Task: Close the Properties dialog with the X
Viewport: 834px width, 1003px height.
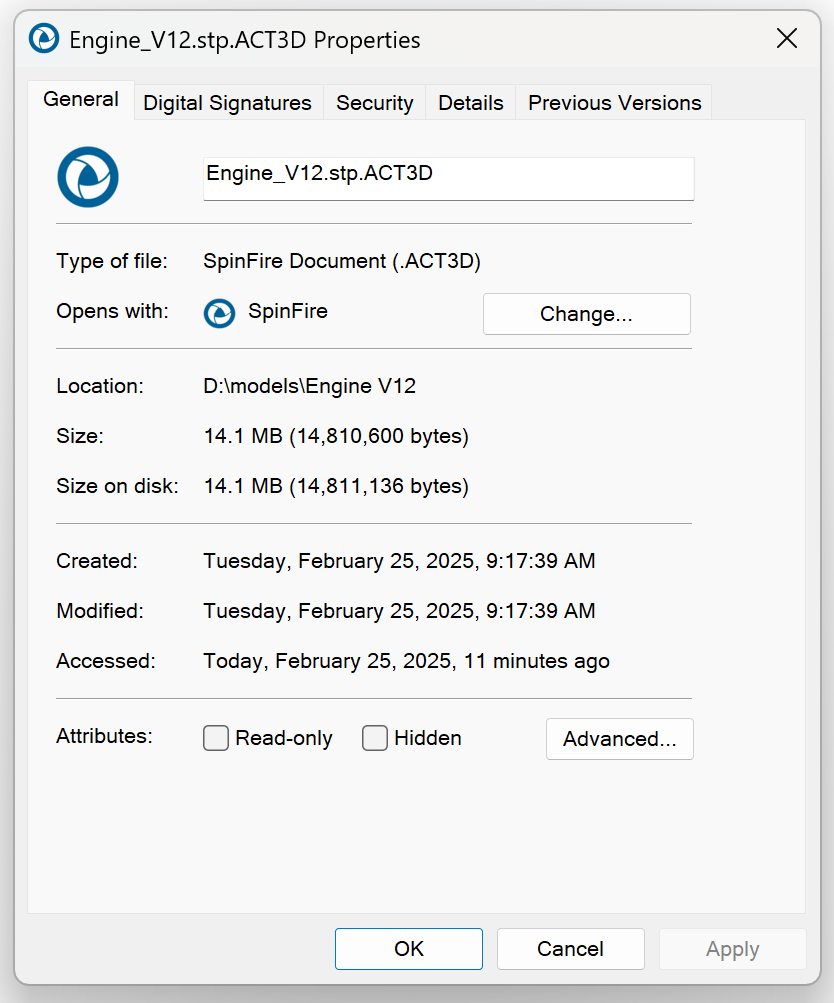Action: click(x=787, y=39)
